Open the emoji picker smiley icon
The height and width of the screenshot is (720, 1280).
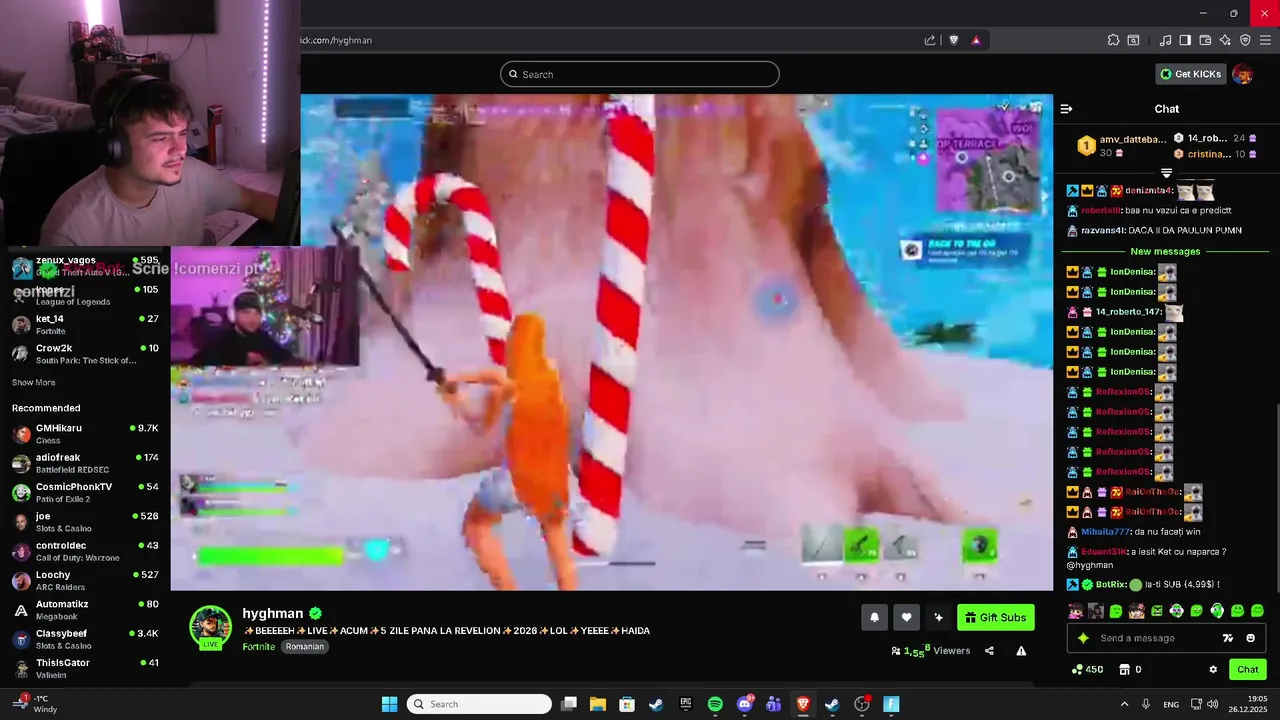tap(1250, 638)
